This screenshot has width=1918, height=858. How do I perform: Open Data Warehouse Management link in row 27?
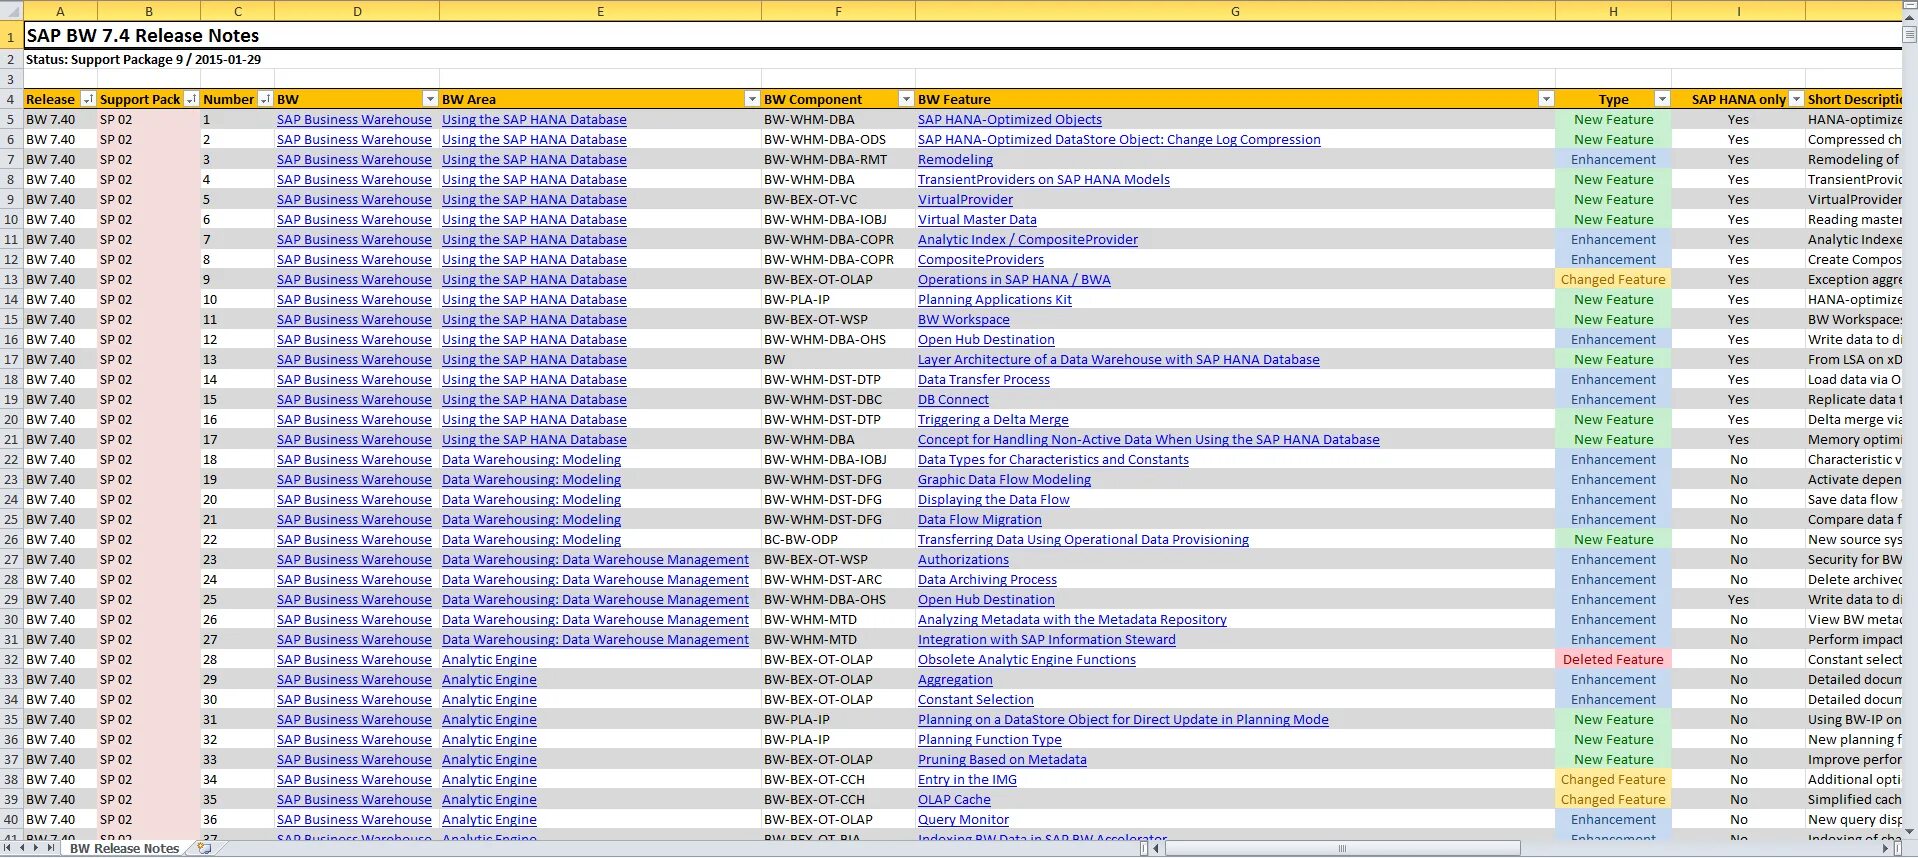(x=595, y=559)
